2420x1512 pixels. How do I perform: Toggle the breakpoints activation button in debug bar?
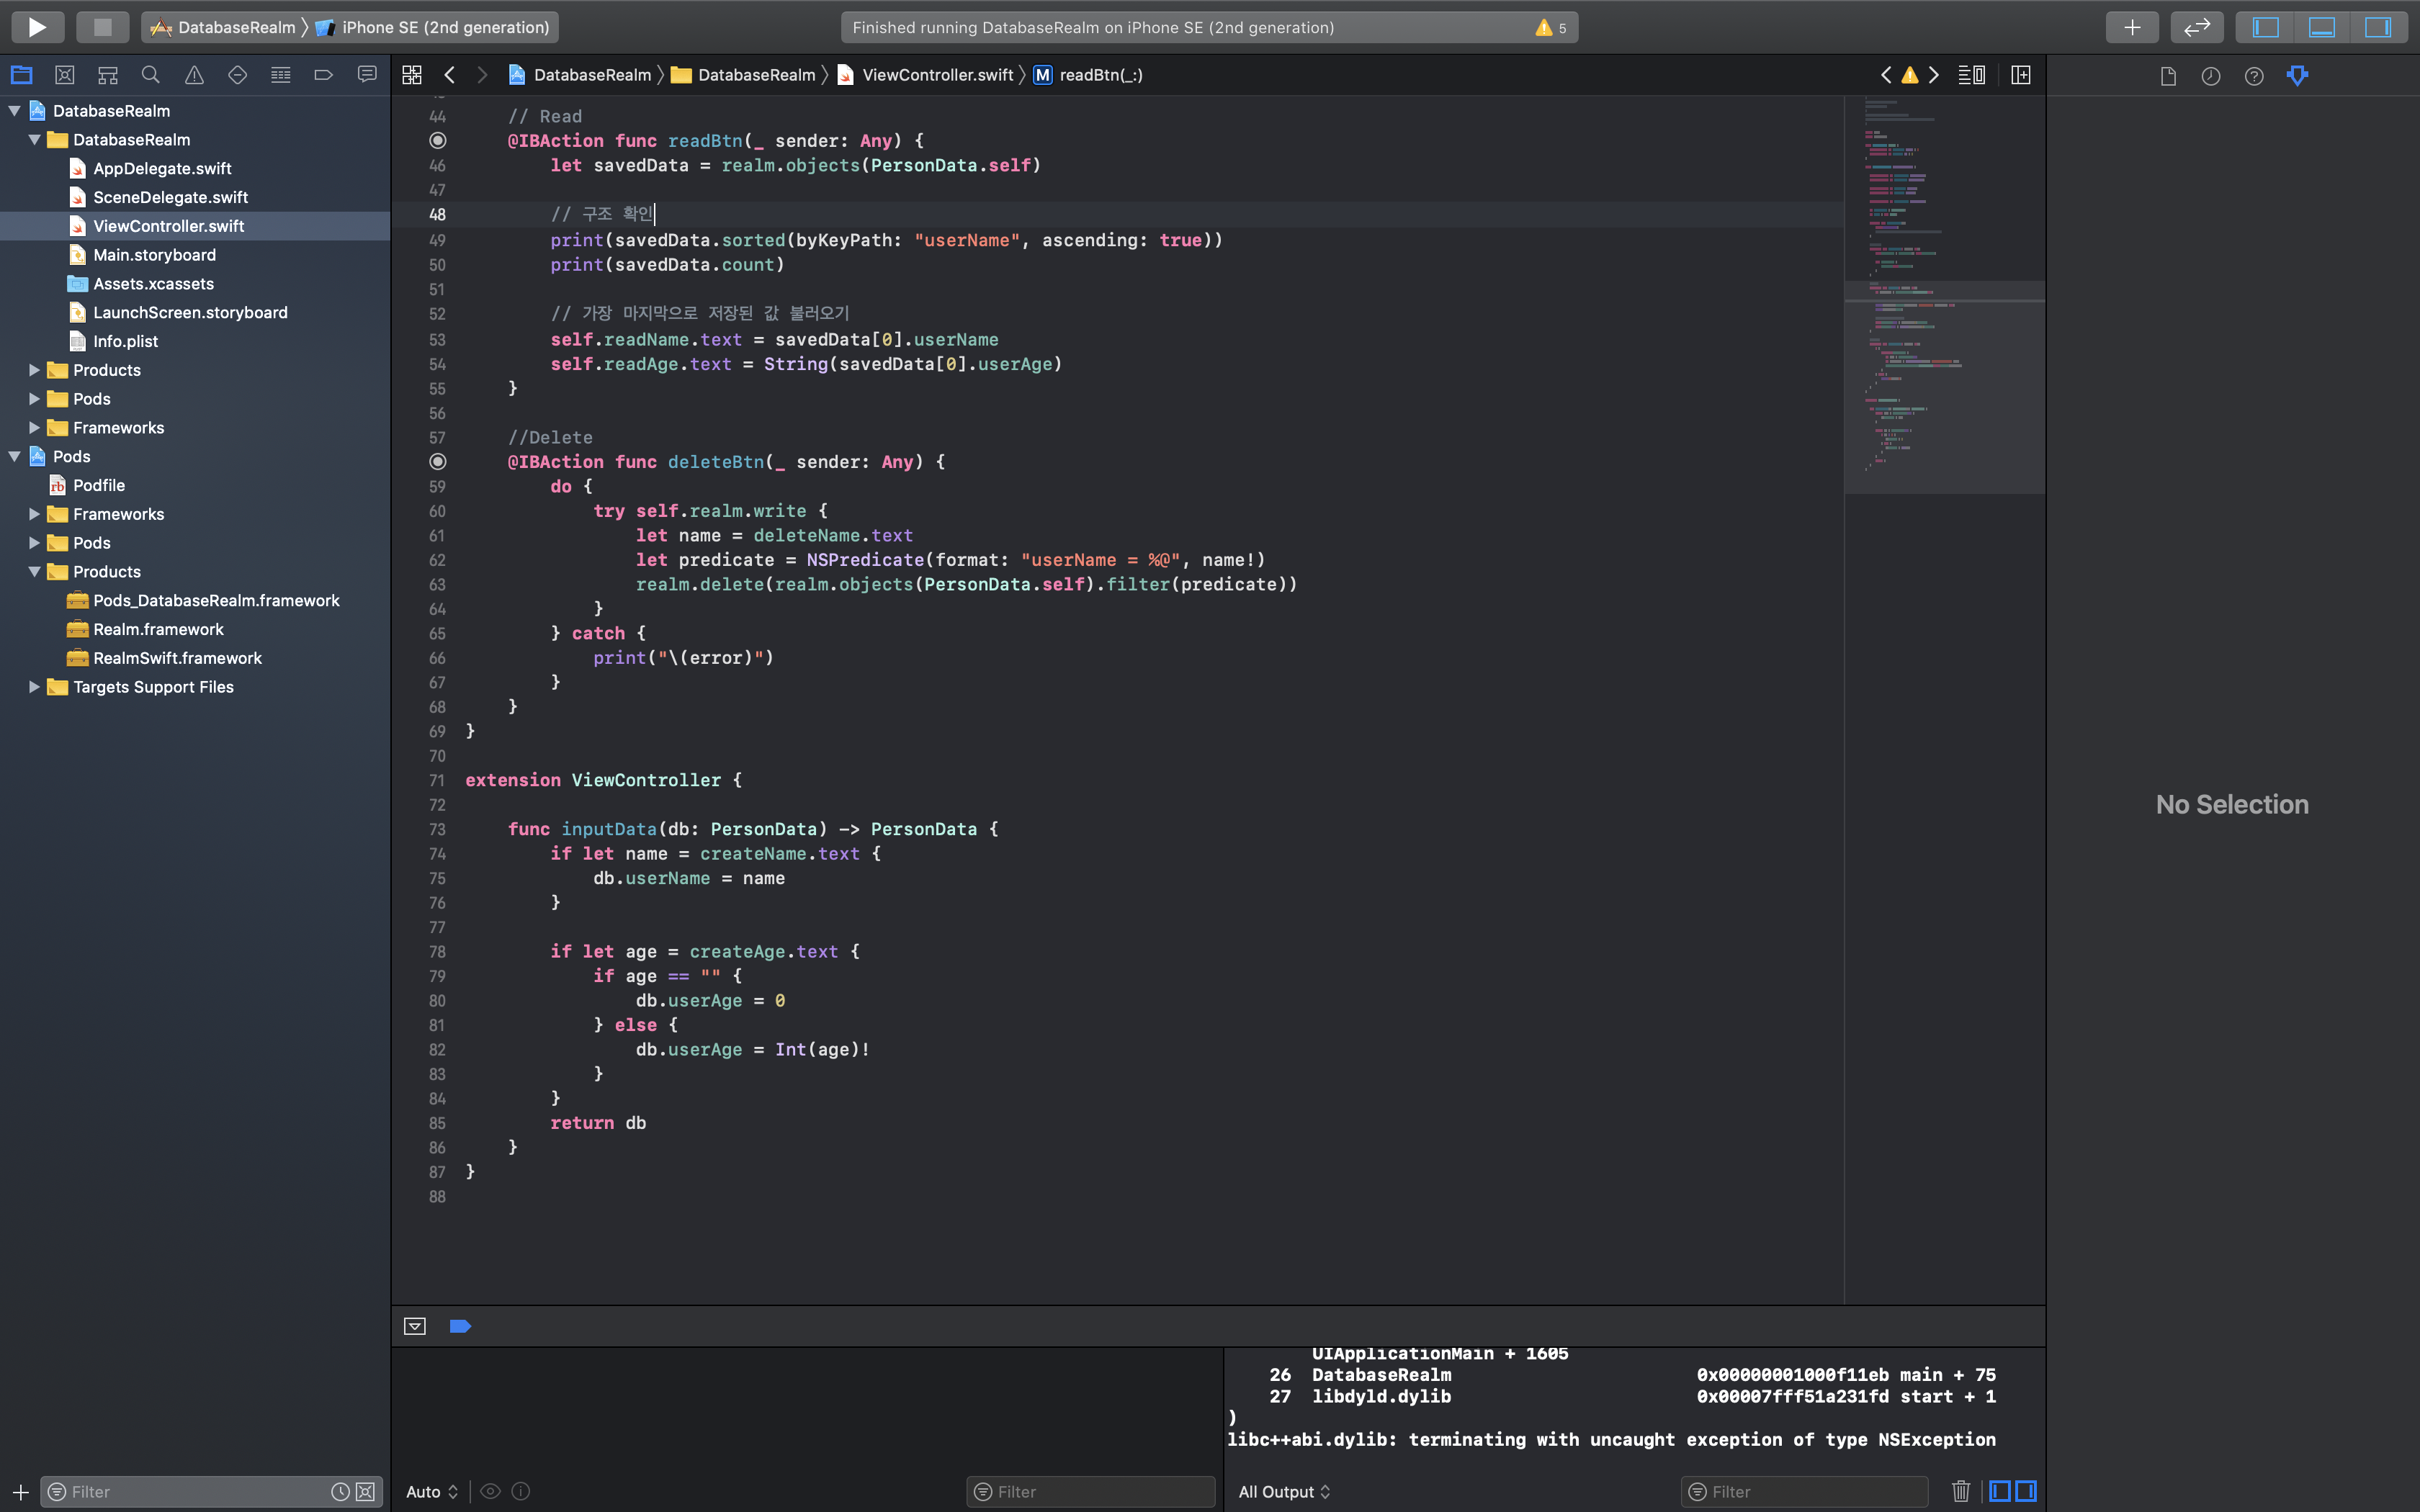point(460,1326)
